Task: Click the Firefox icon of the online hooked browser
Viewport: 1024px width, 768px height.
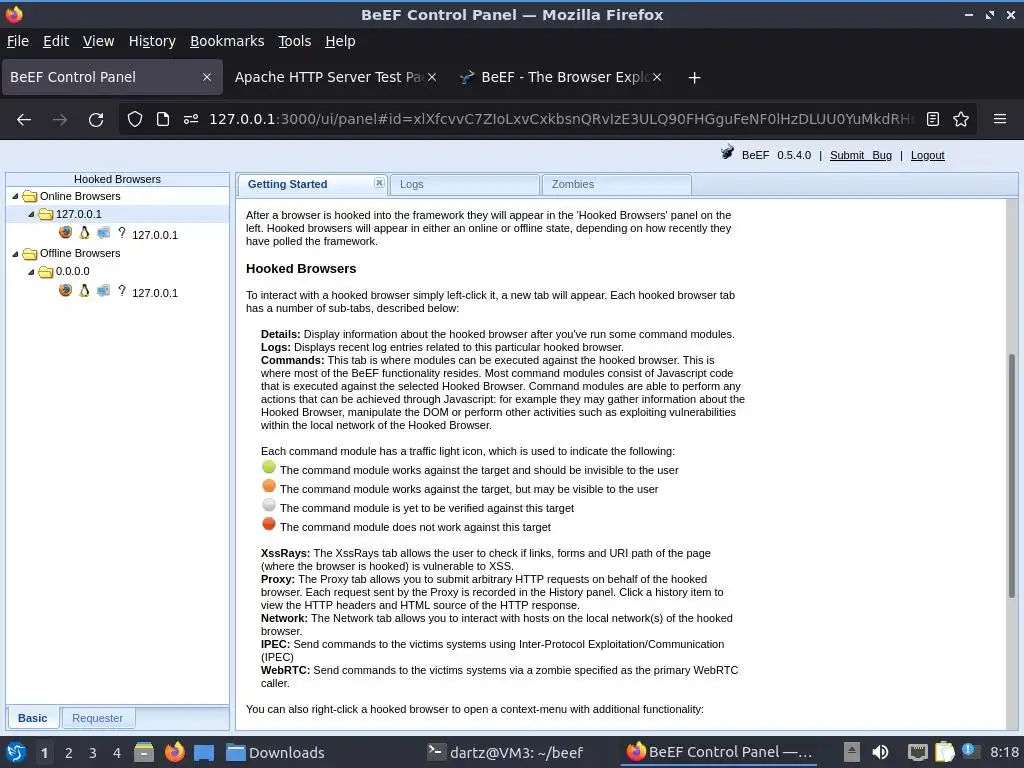Action: point(65,232)
